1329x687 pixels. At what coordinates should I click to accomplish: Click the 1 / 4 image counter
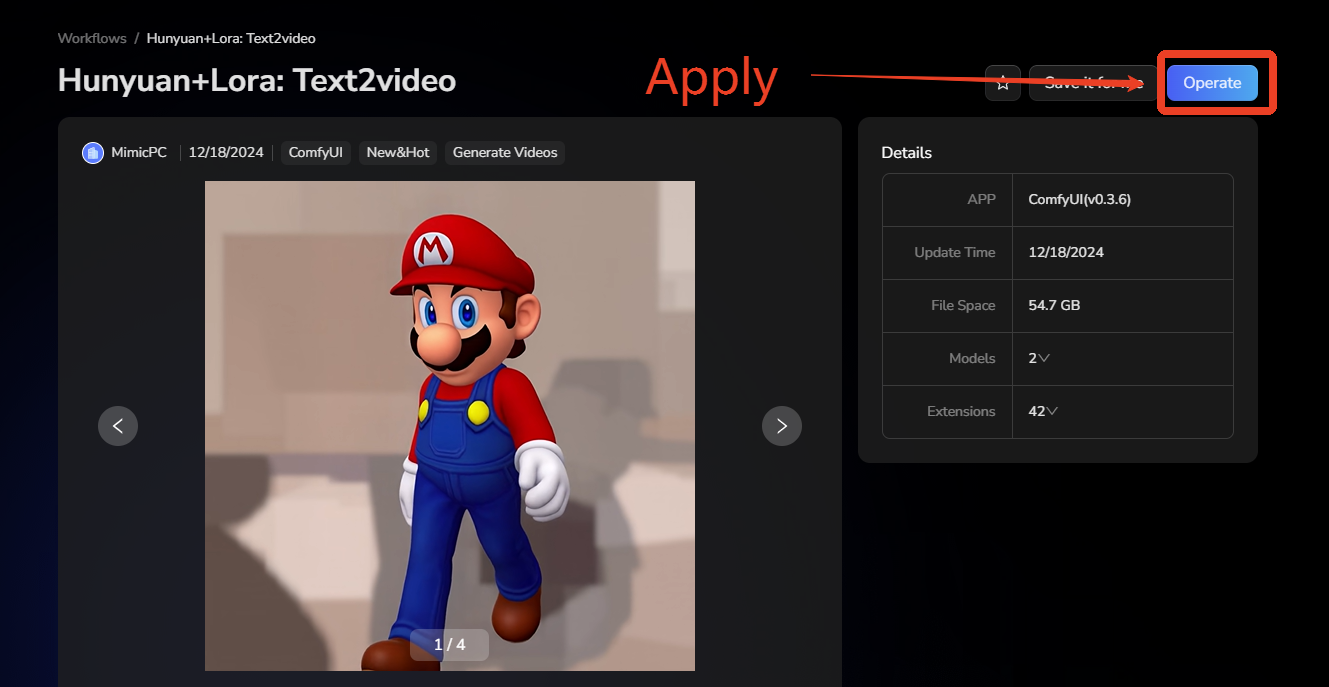[x=449, y=645]
